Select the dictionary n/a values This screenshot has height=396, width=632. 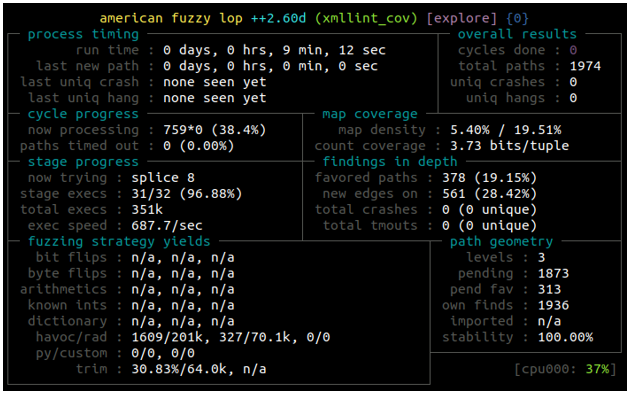coord(183,321)
